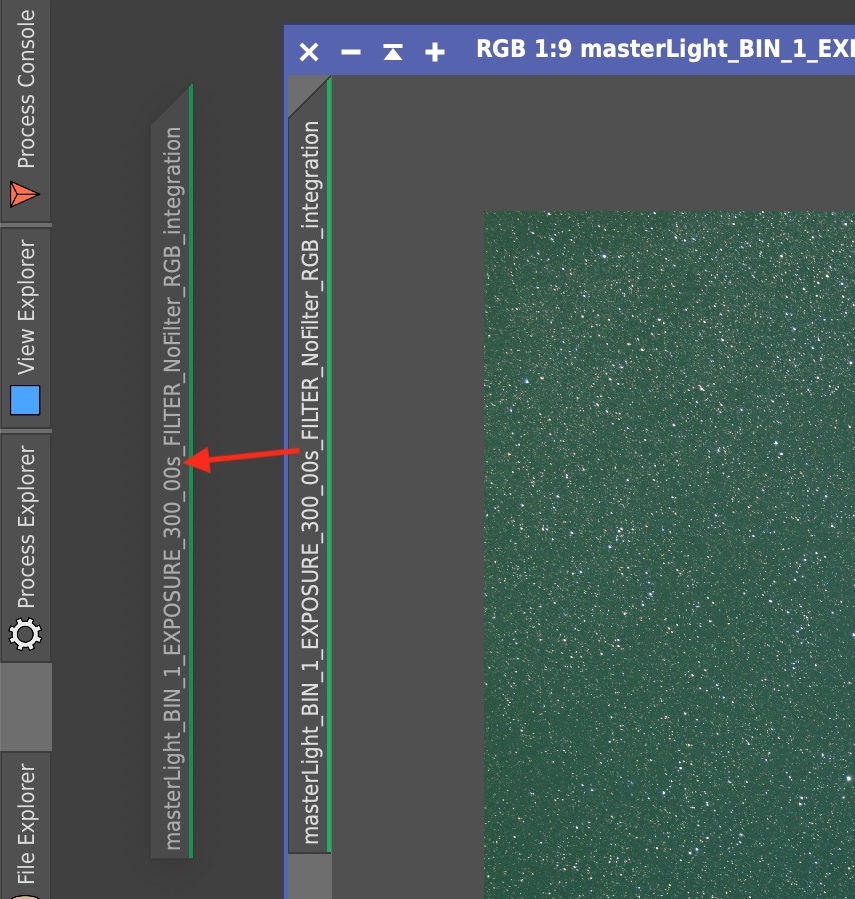Click the blank gray block above File Explorer
This screenshot has height=899, width=855.
(26, 706)
